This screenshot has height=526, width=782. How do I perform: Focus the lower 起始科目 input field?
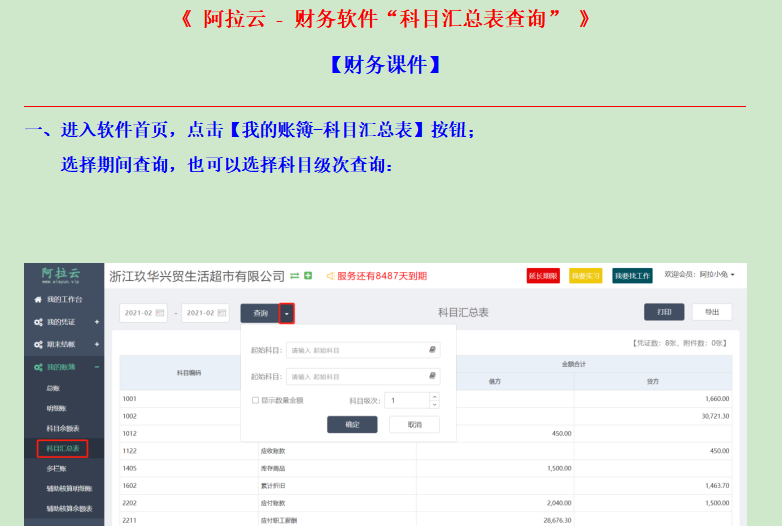coord(363,376)
